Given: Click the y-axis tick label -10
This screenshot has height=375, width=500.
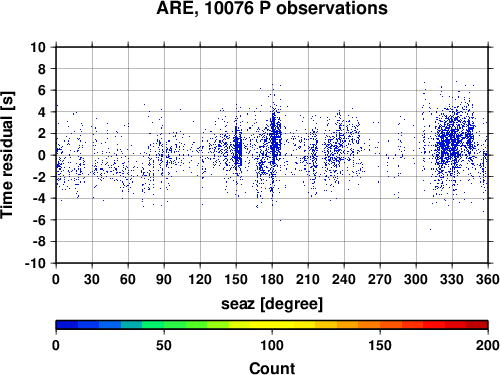Looking at the screenshot, I should [x=35, y=263].
